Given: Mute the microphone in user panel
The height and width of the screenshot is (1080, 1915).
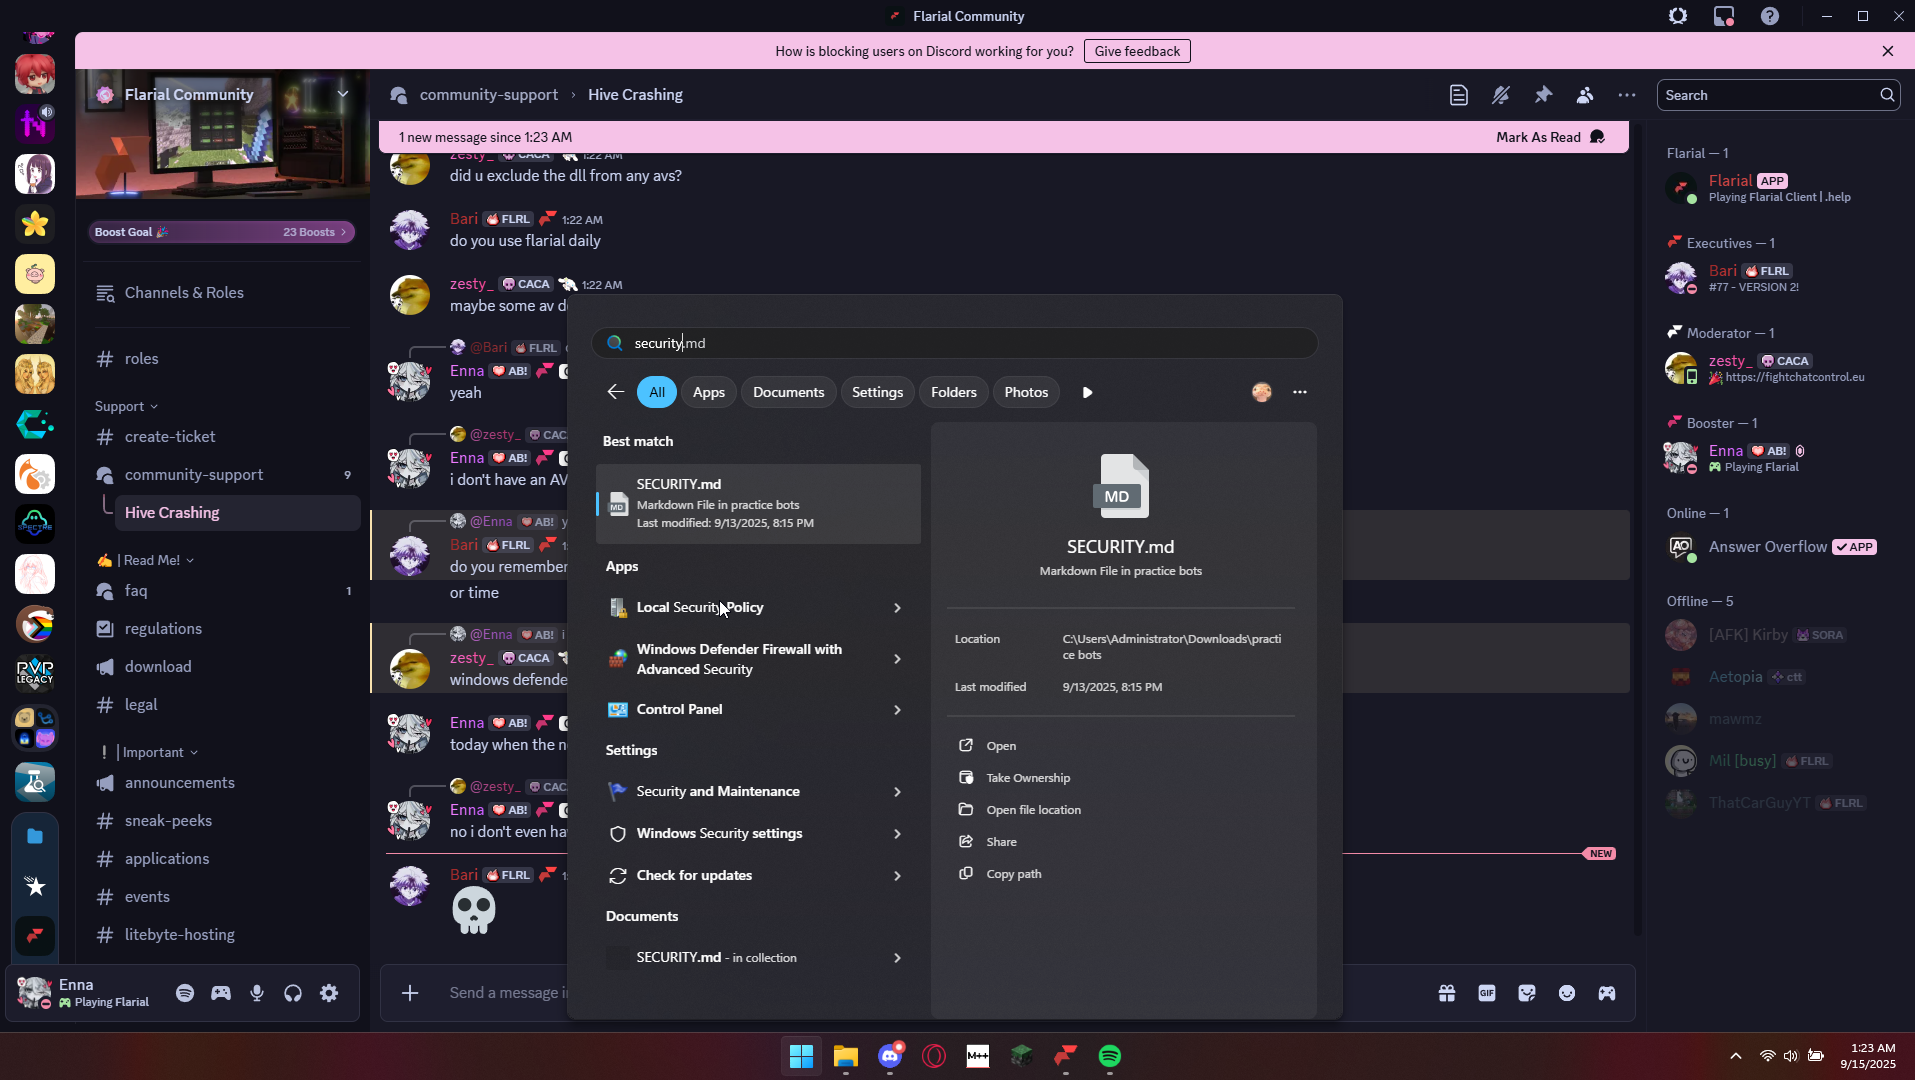Looking at the screenshot, I should (x=257, y=993).
